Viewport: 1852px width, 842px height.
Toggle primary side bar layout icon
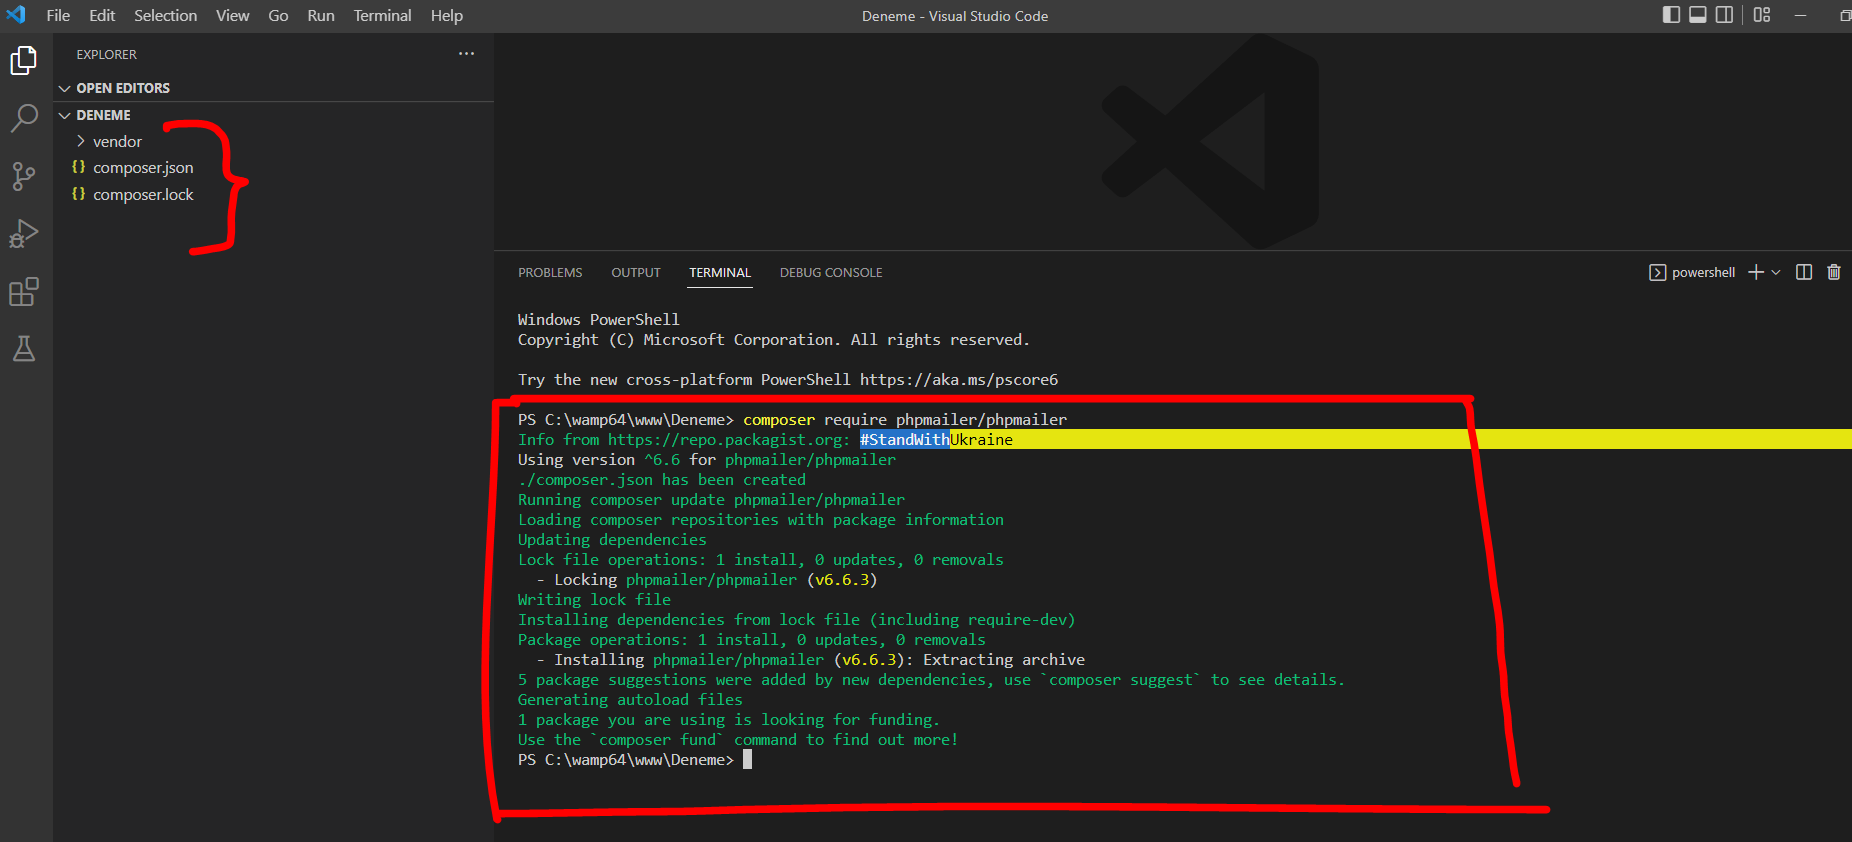coord(1671,15)
